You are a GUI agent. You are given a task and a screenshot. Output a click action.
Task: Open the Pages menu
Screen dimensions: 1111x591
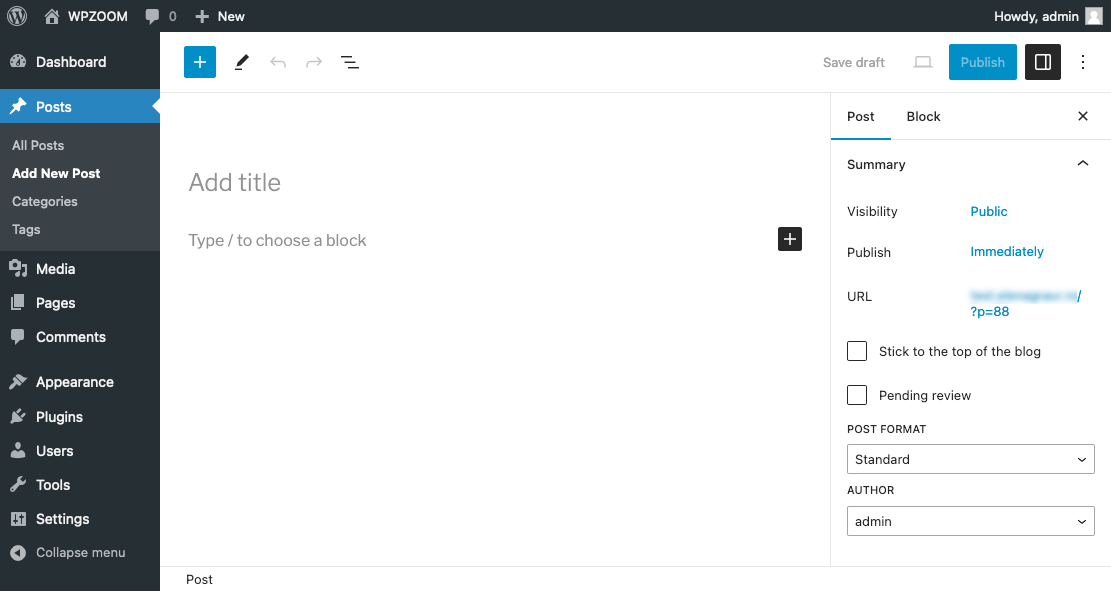pyautogui.click(x=80, y=303)
